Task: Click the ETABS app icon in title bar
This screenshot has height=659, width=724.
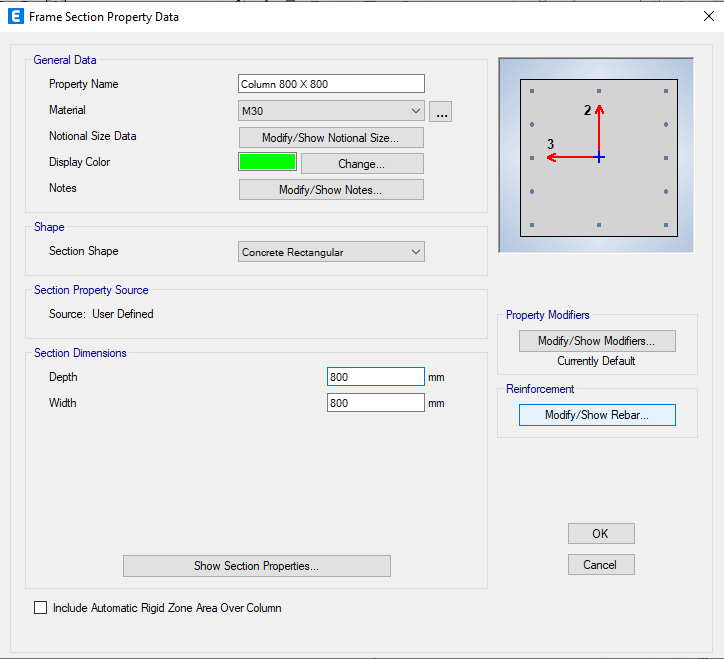Action: [15, 17]
